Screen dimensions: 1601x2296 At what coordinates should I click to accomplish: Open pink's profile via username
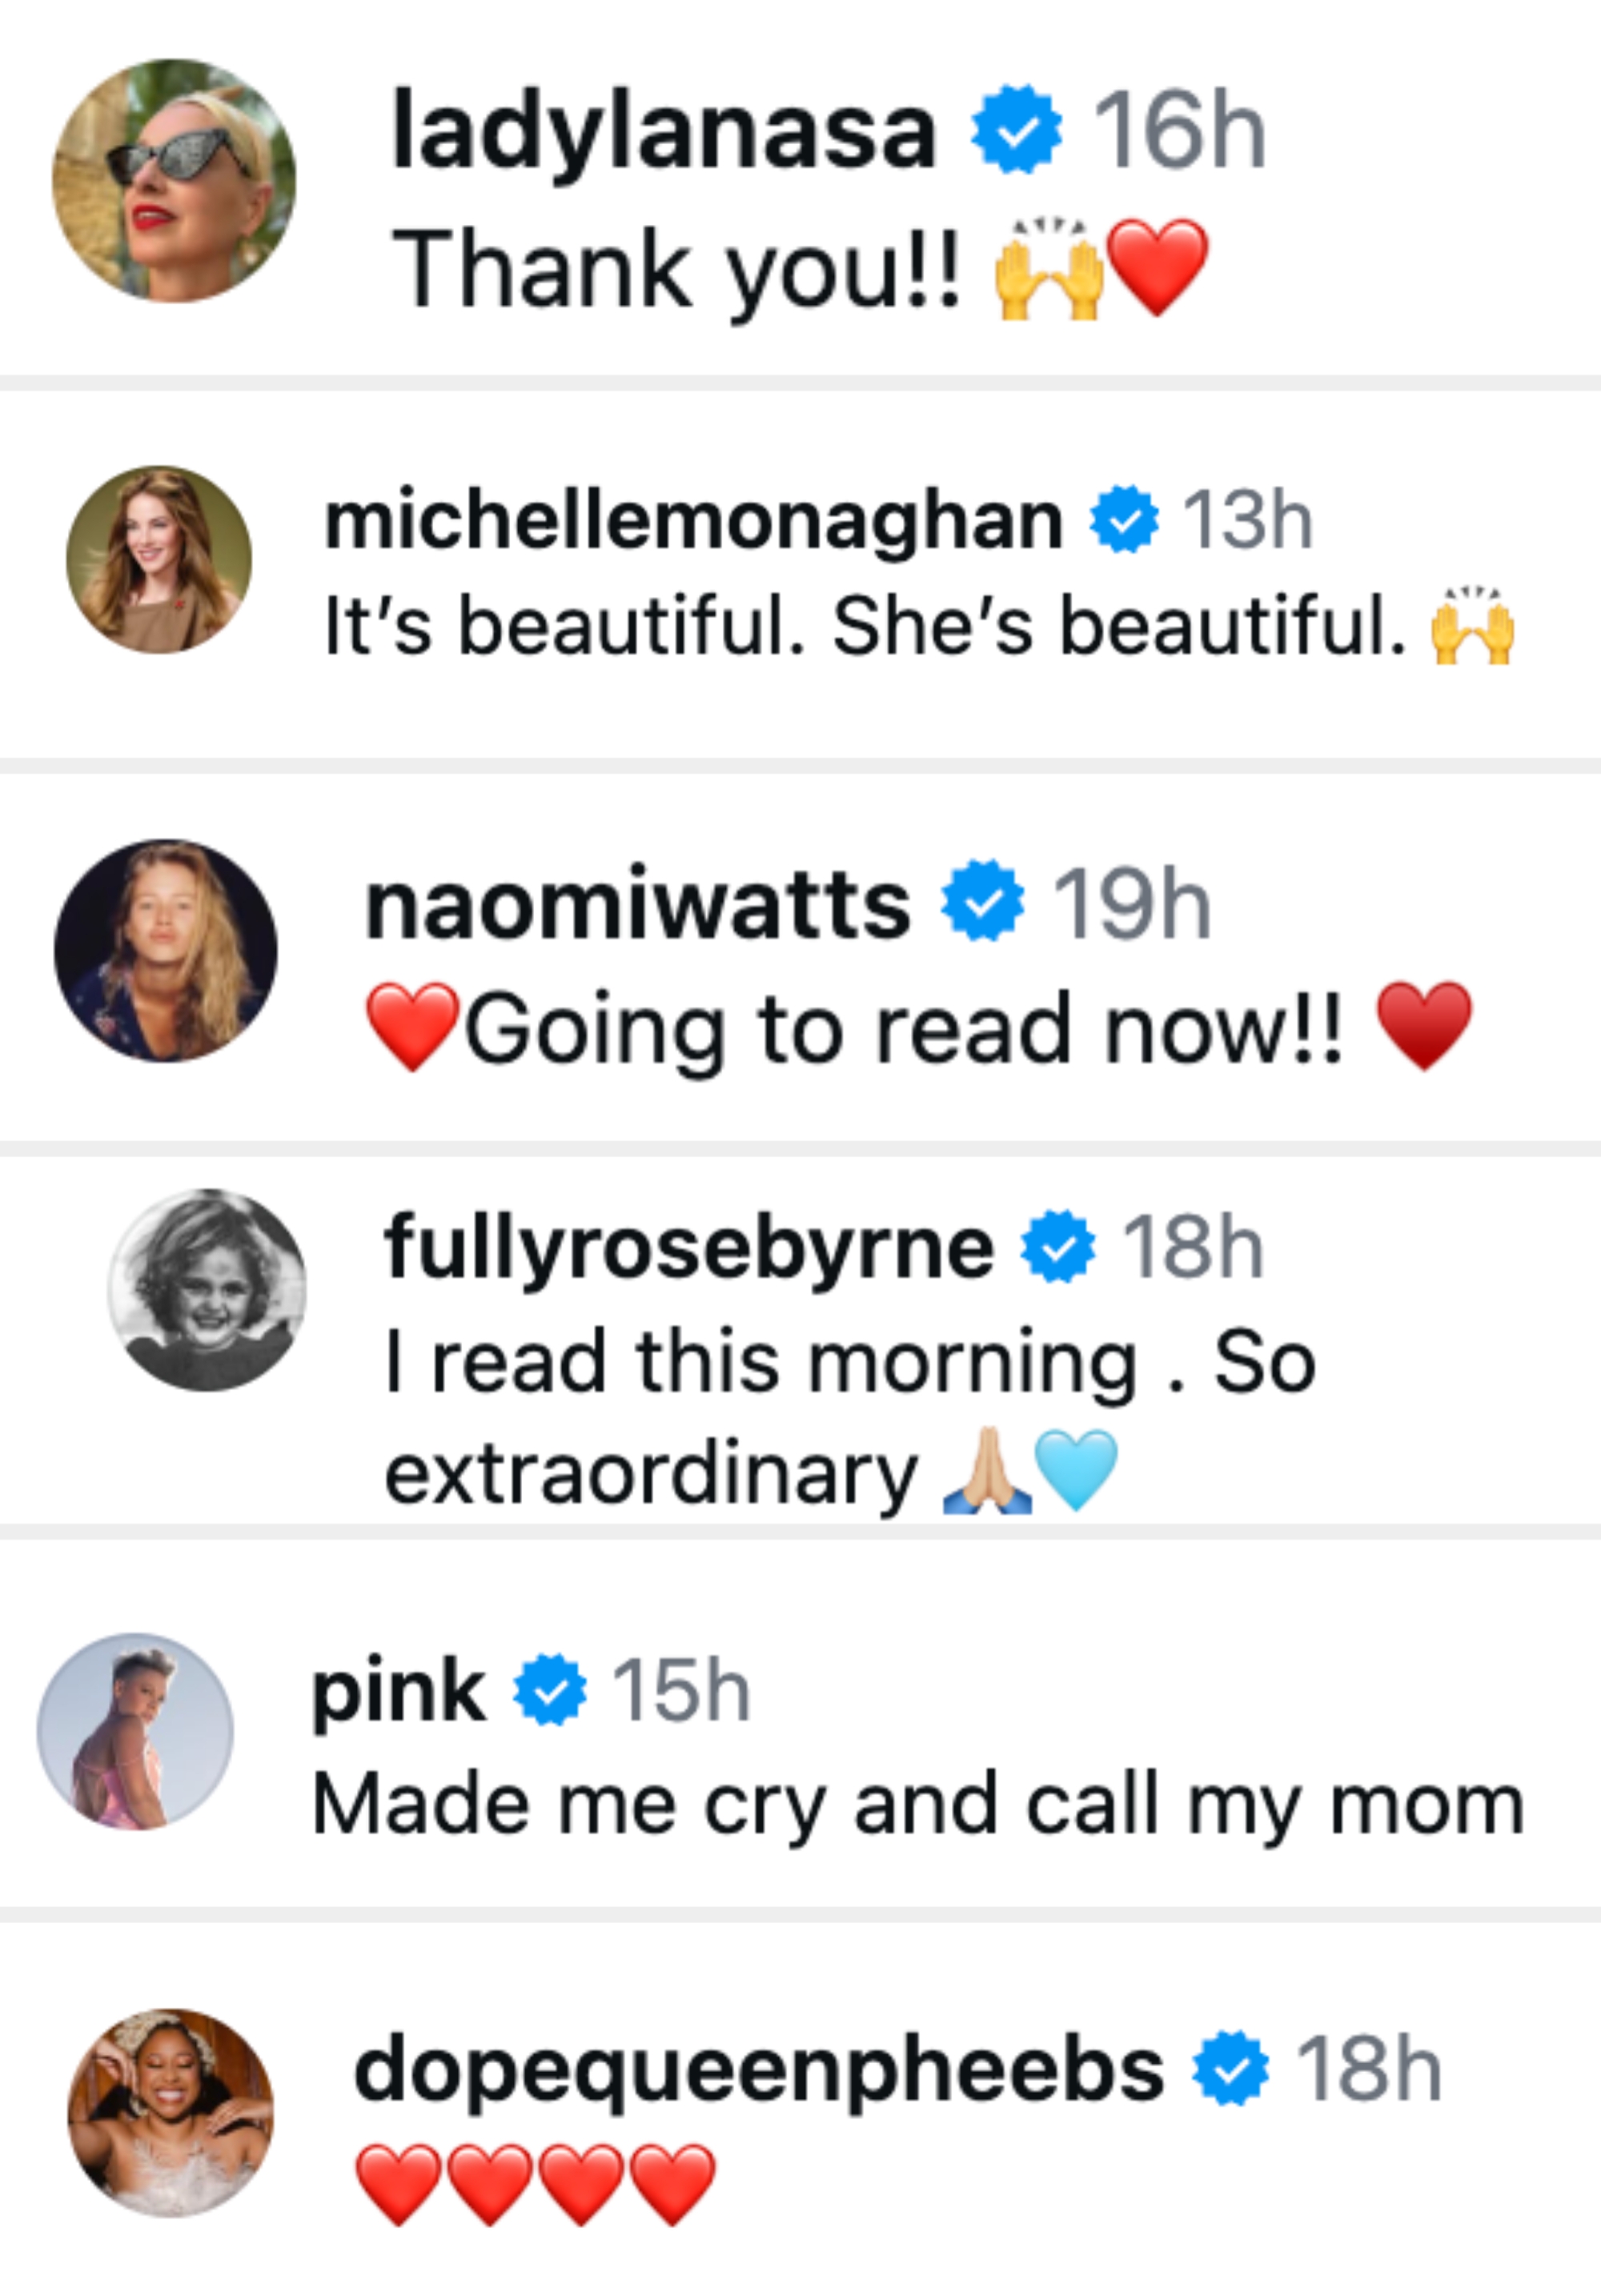point(398,1691)
